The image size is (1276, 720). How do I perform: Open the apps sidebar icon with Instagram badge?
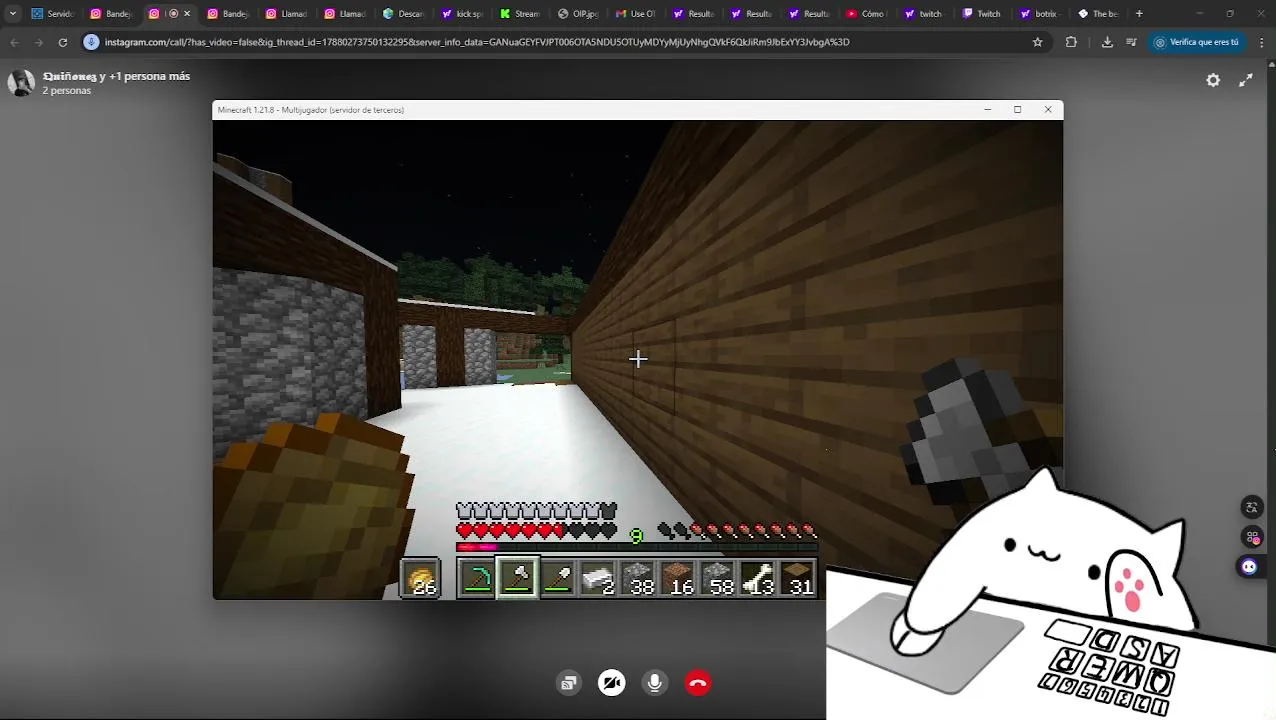coord(1250,537)
